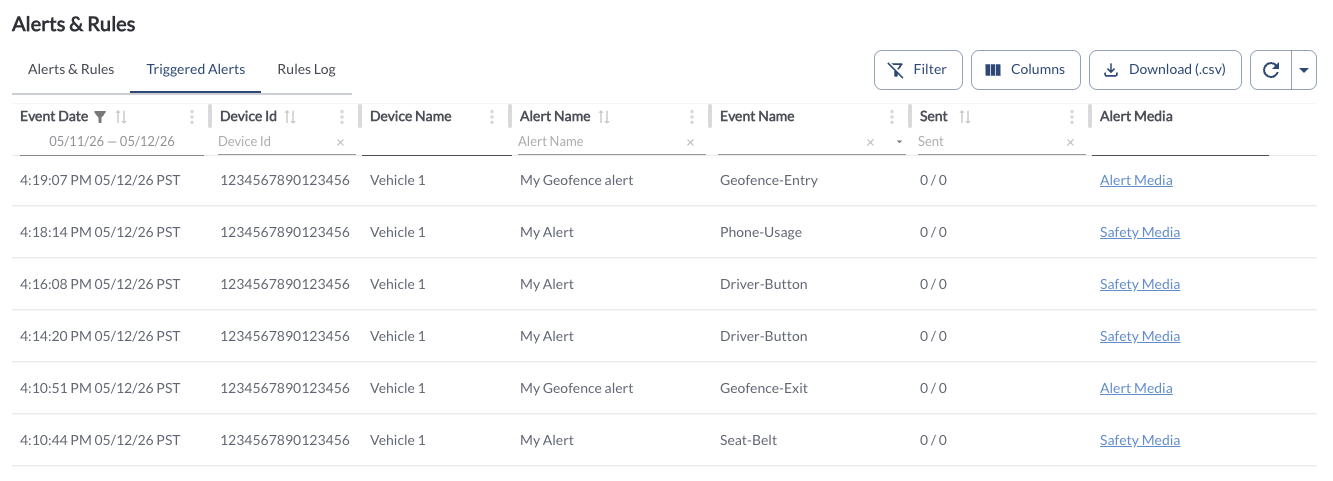The height and width of the screenshot is (481, 1333).
Task: Open the Columns chooser
Action: (1026, 70)
